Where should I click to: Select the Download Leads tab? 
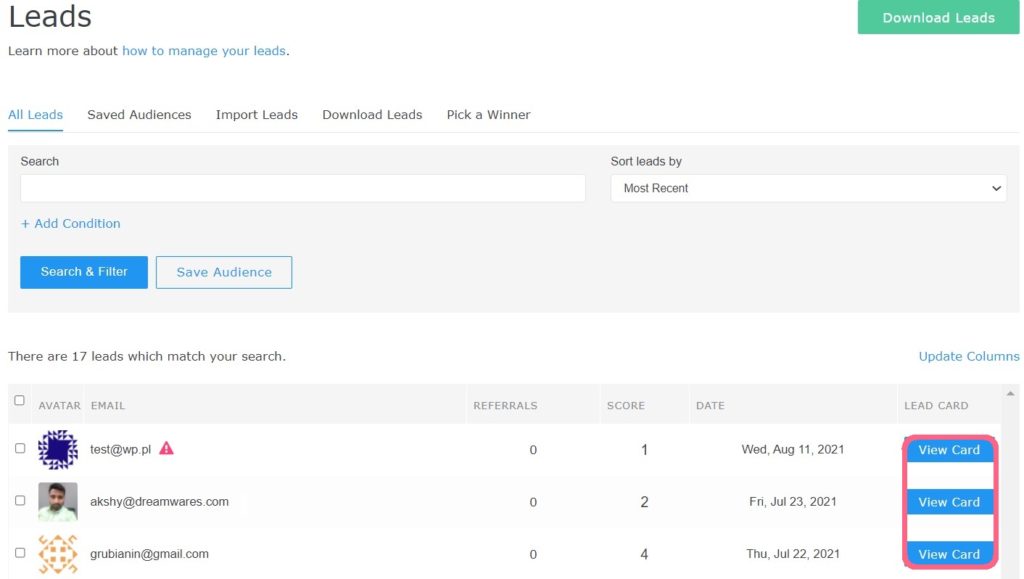(x=372, y=115)
